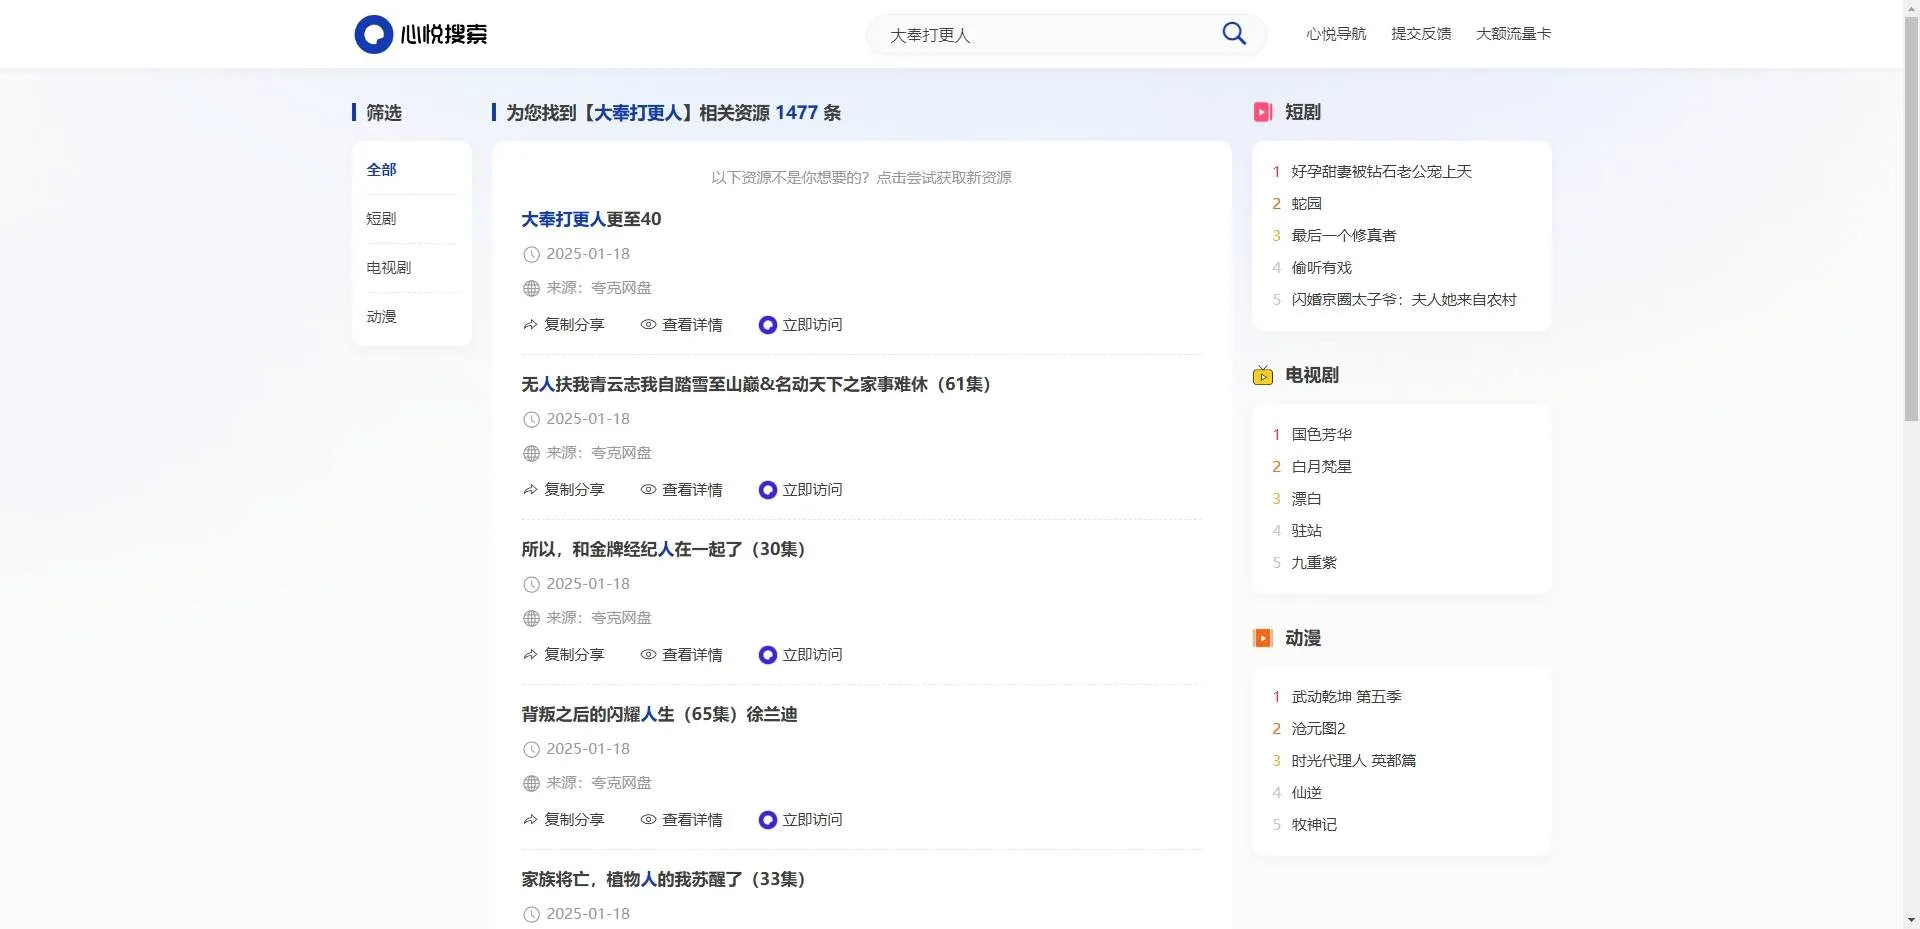Open 武动乾坤 第五季 in the 动漫 ranking
Viewport: 1920px width, 929px height.
coord(1346,696)
